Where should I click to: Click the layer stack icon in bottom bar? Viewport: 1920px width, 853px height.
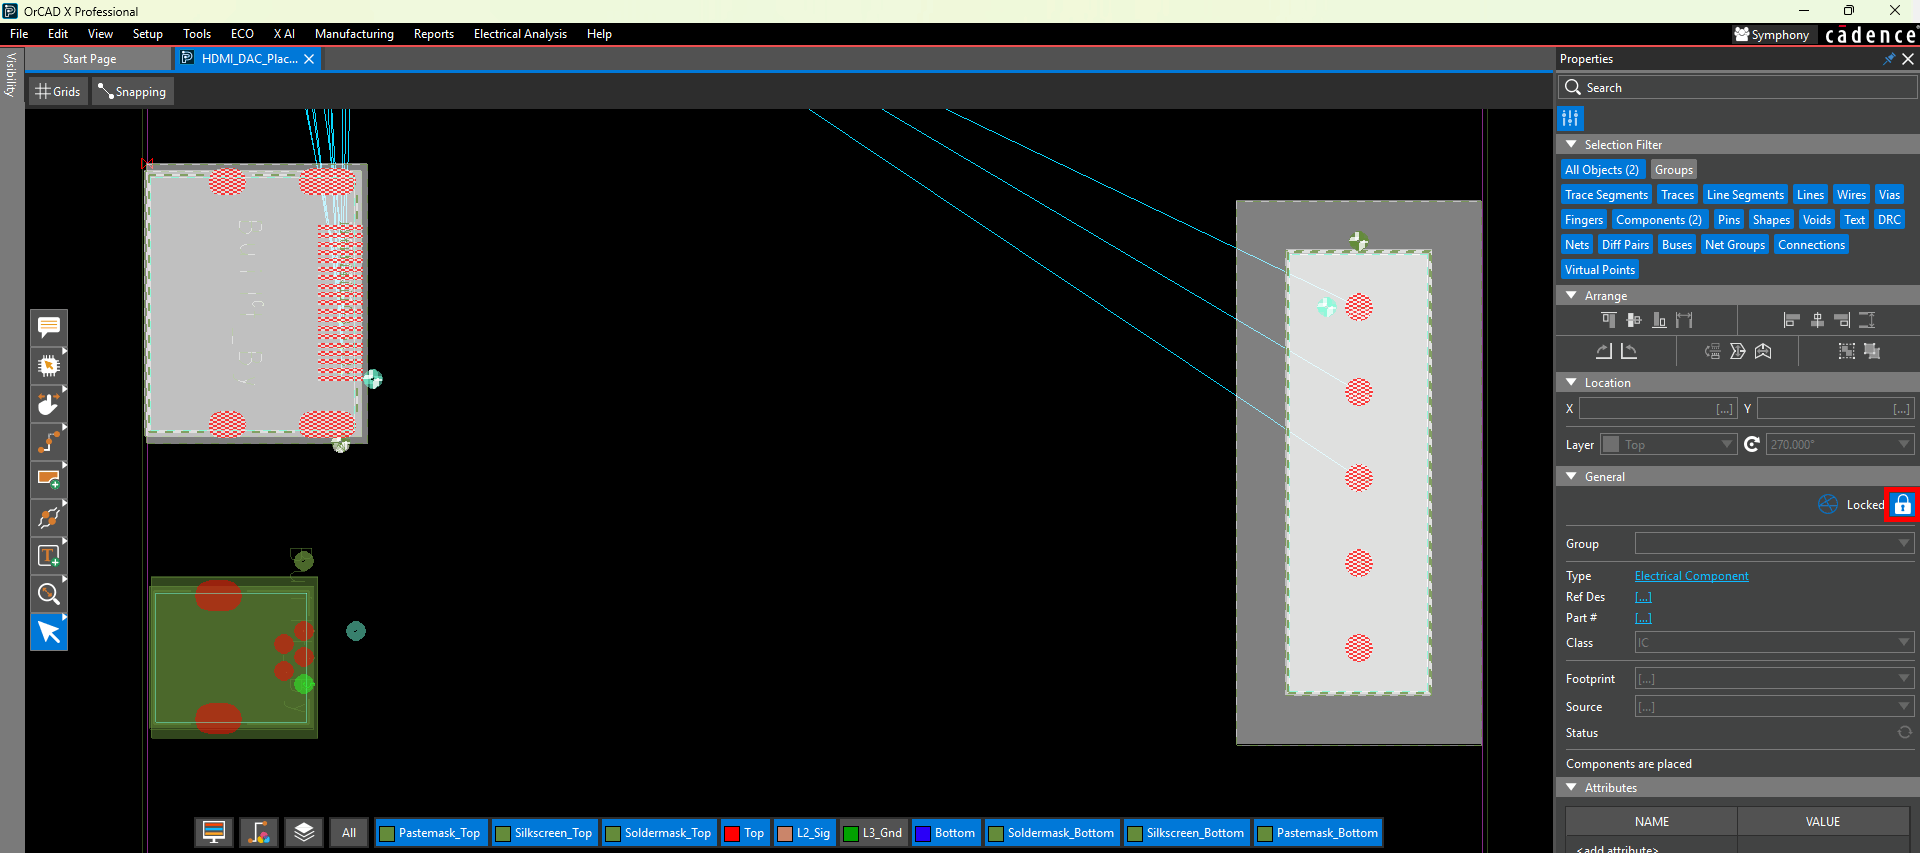point(304,832)
